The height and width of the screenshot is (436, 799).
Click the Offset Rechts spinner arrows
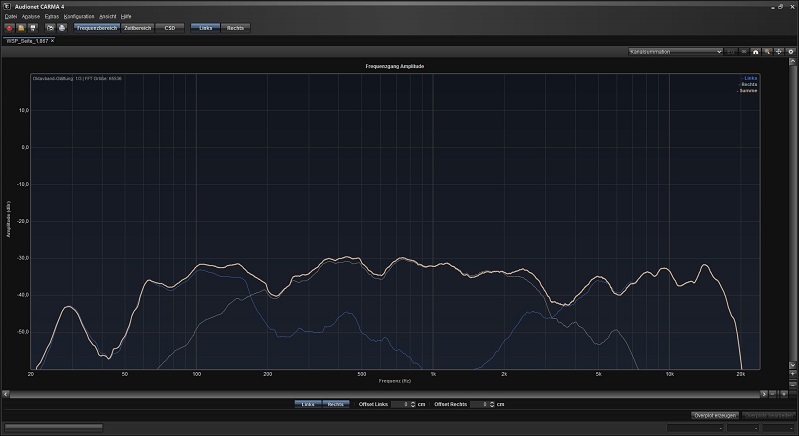[x=490, y=404]
